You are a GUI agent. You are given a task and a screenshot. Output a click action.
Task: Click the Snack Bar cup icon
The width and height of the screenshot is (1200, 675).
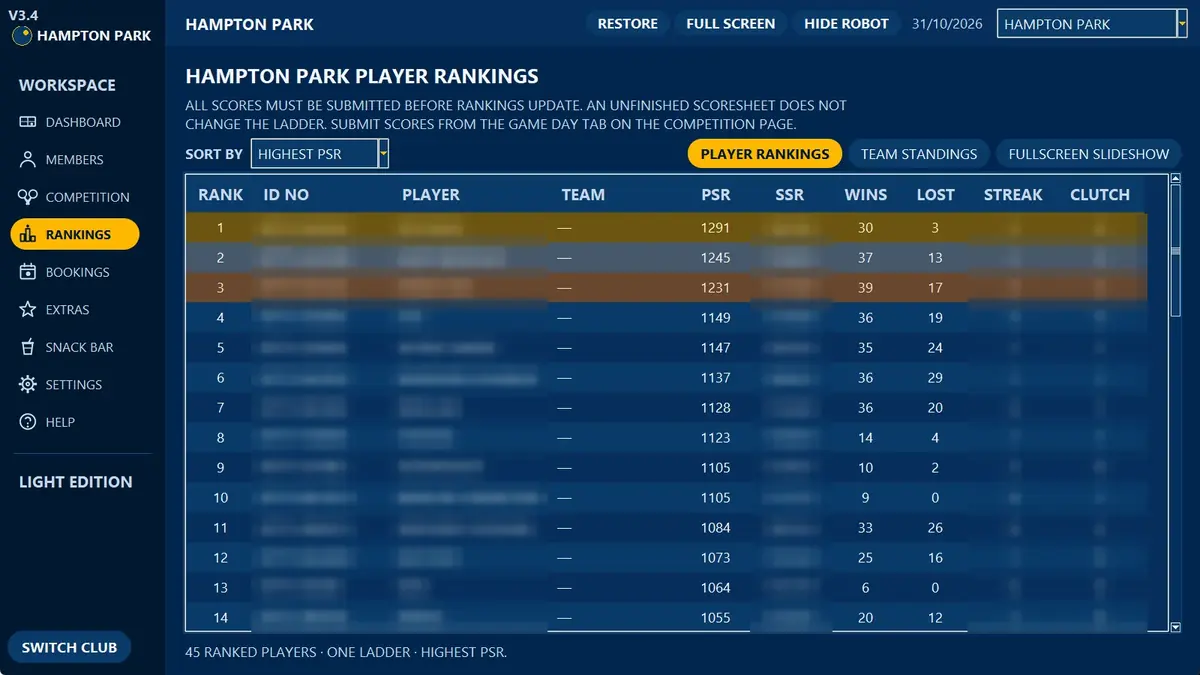click(x=28, y=347)
